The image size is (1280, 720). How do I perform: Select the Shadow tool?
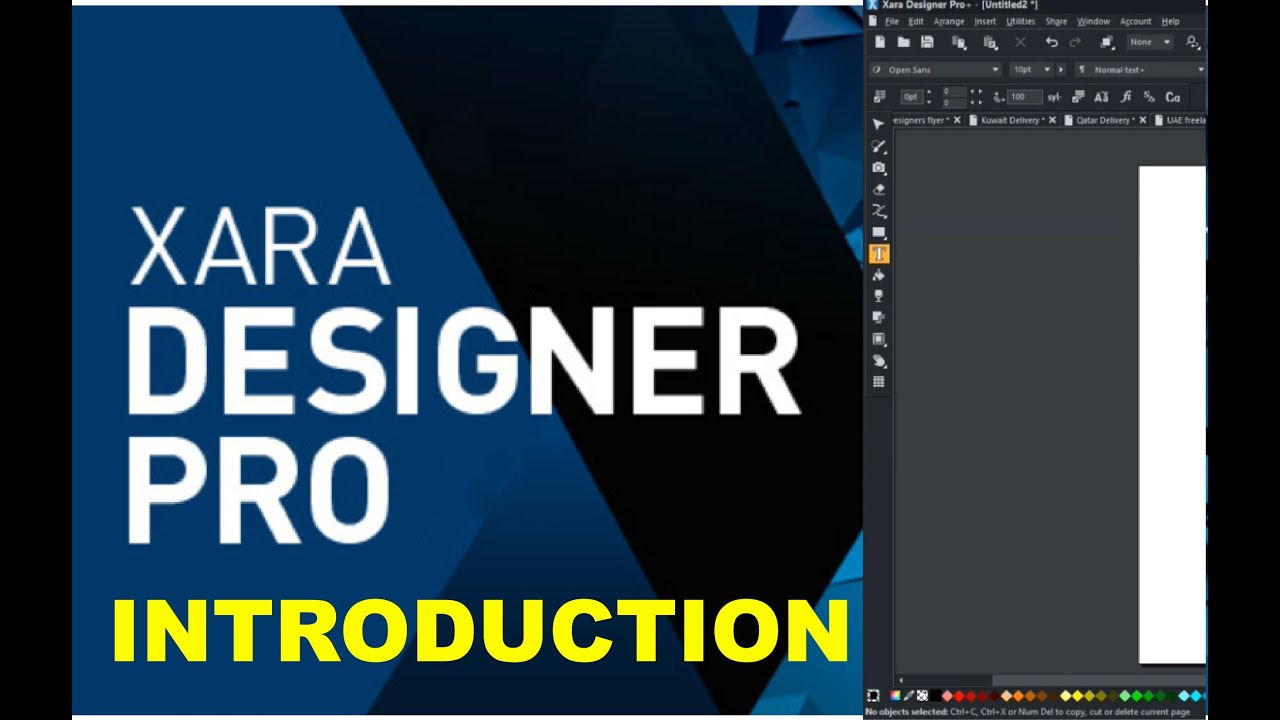(879, 317)
